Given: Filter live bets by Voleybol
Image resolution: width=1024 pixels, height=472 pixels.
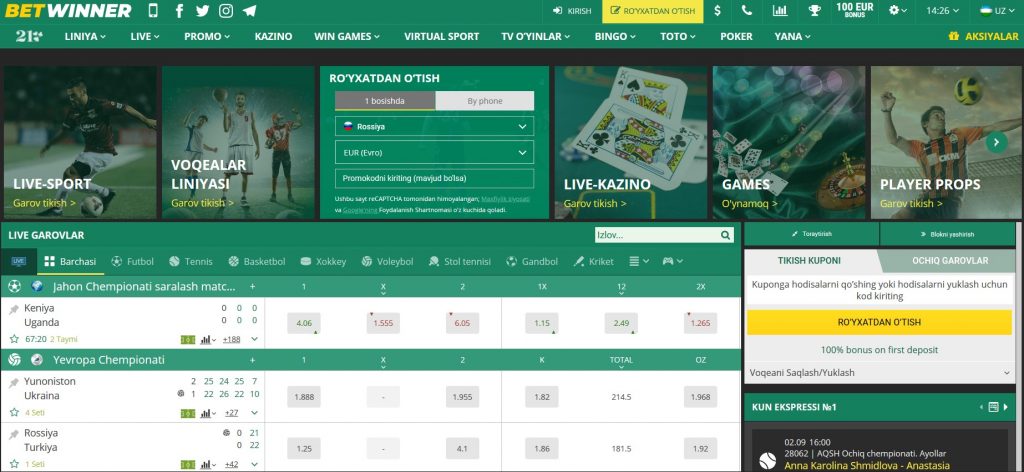Looking at the screenshot, I should 387,261.
